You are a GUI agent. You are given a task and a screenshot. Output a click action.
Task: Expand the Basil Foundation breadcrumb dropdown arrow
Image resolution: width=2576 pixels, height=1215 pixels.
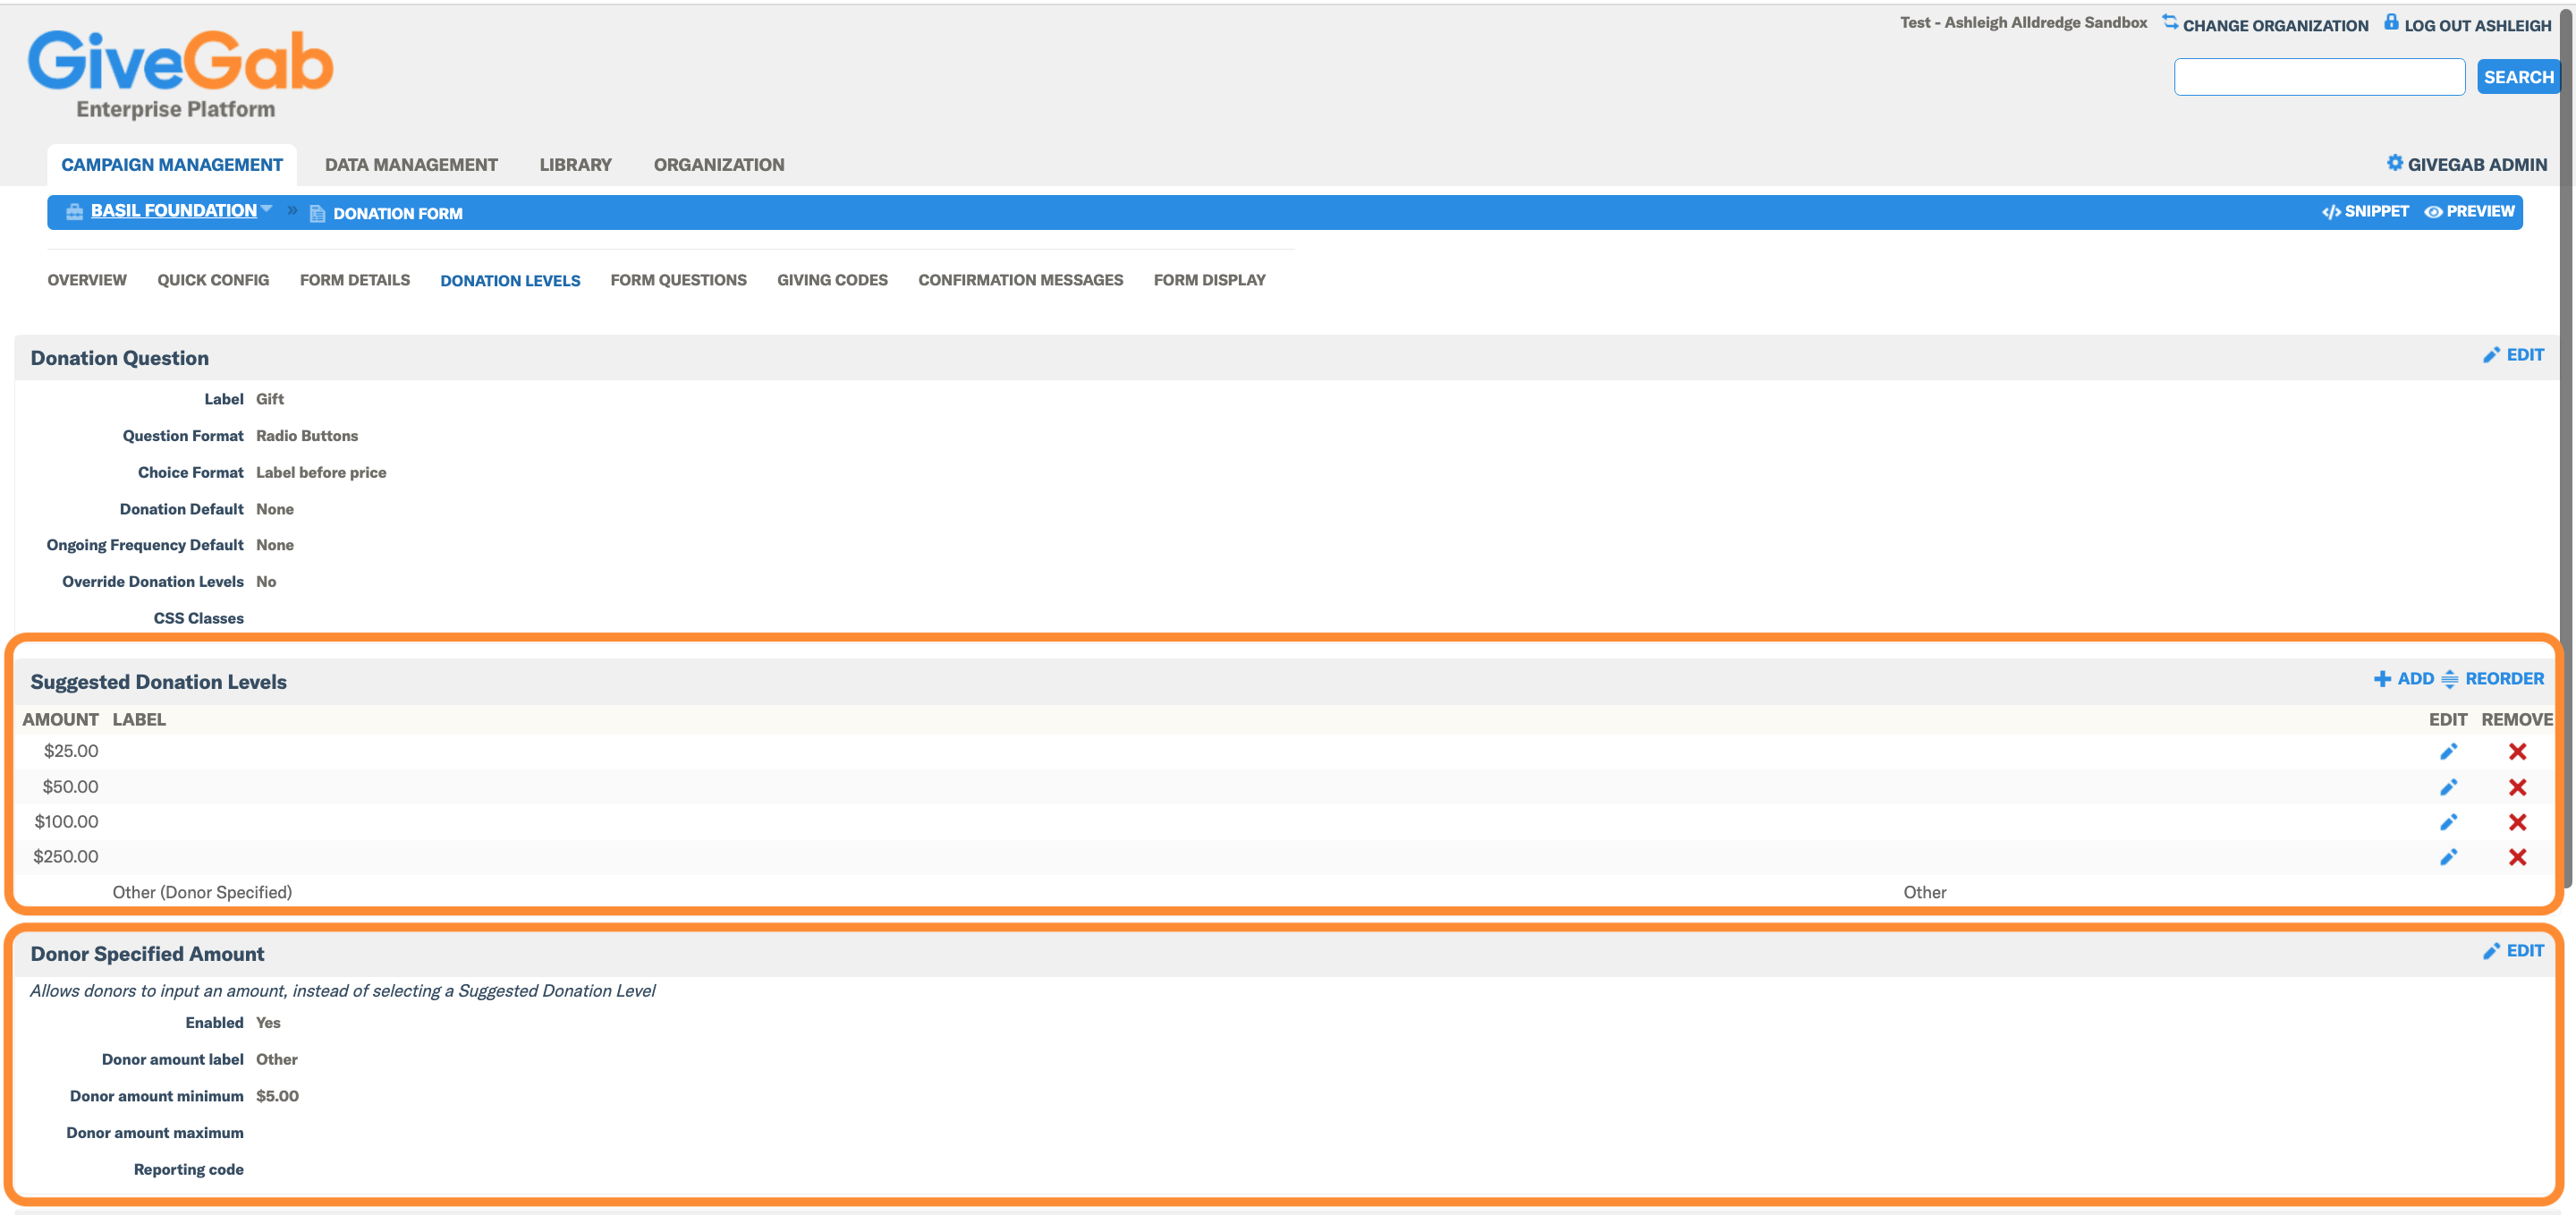(x=266, y=209)
